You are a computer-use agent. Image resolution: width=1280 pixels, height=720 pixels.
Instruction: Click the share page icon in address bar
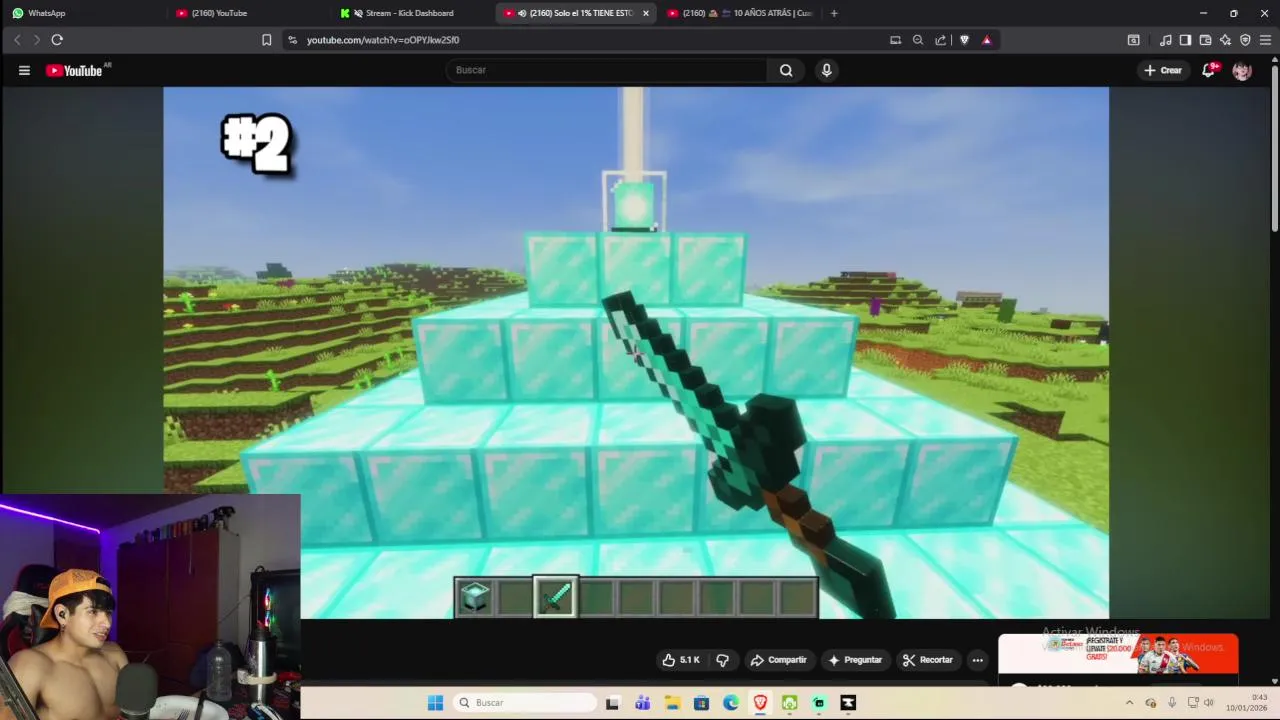pyautogui.click(x=941, y=40)
